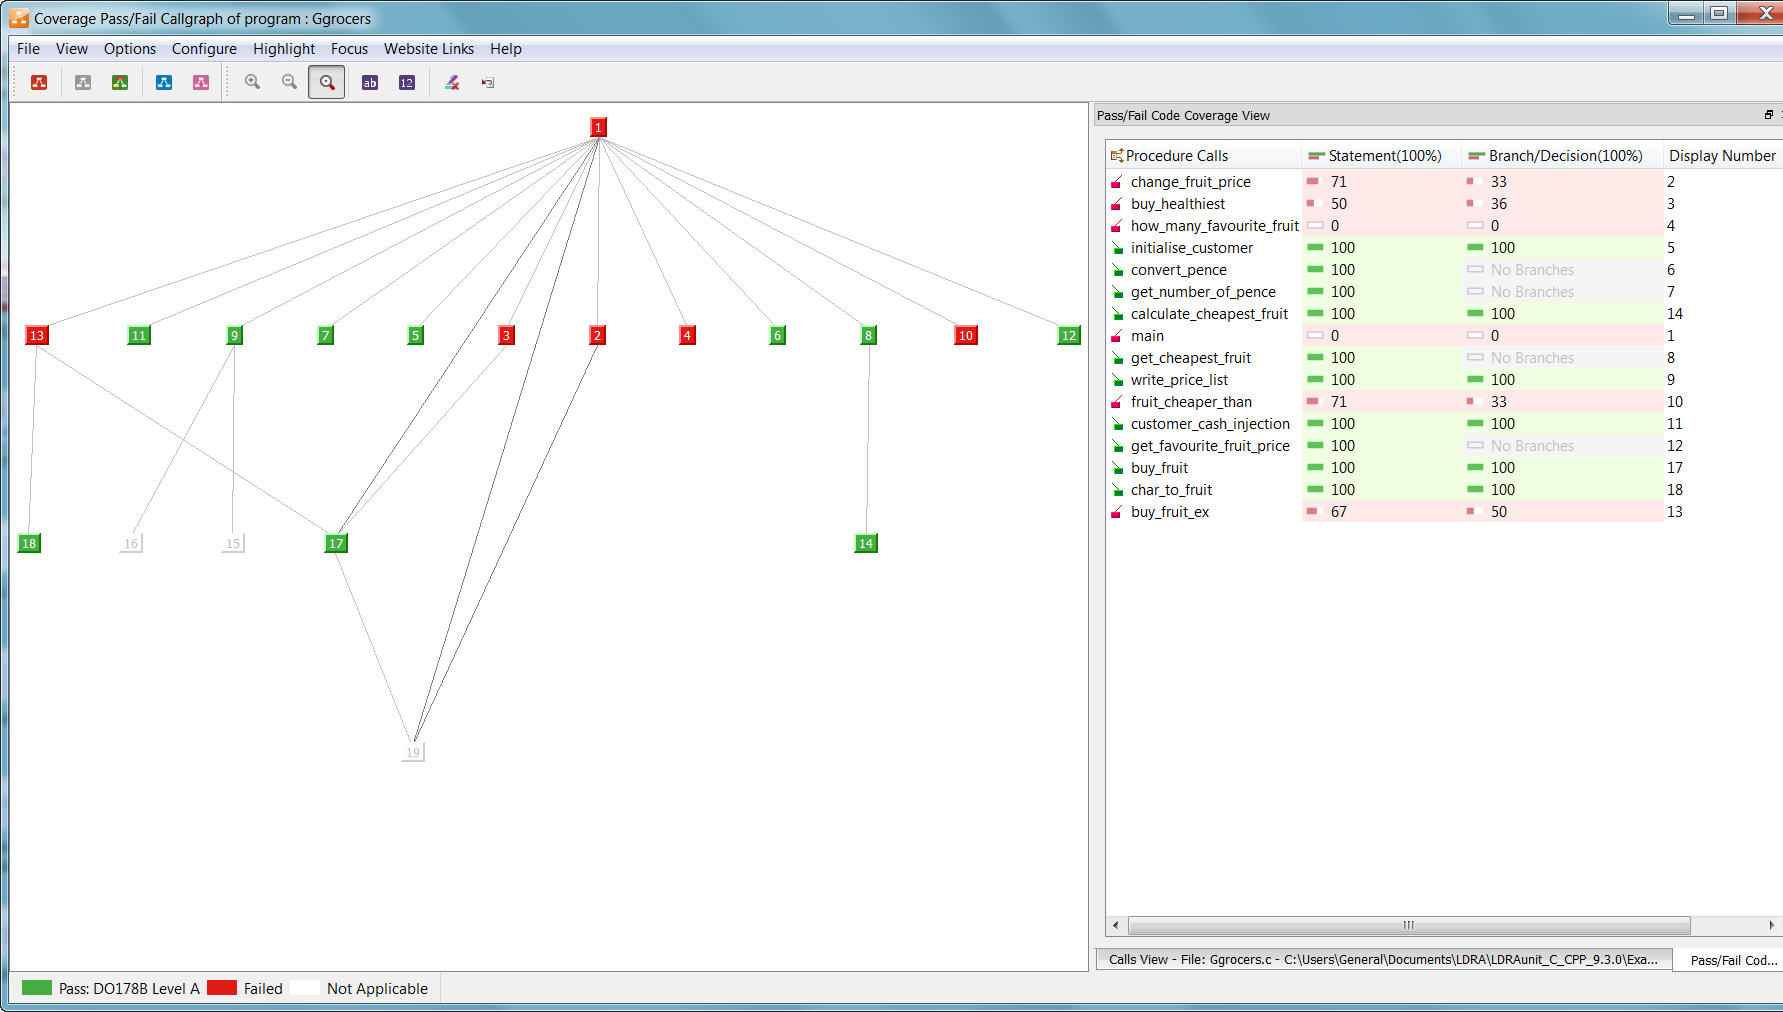Open the Highlight menu

[283, 49]
